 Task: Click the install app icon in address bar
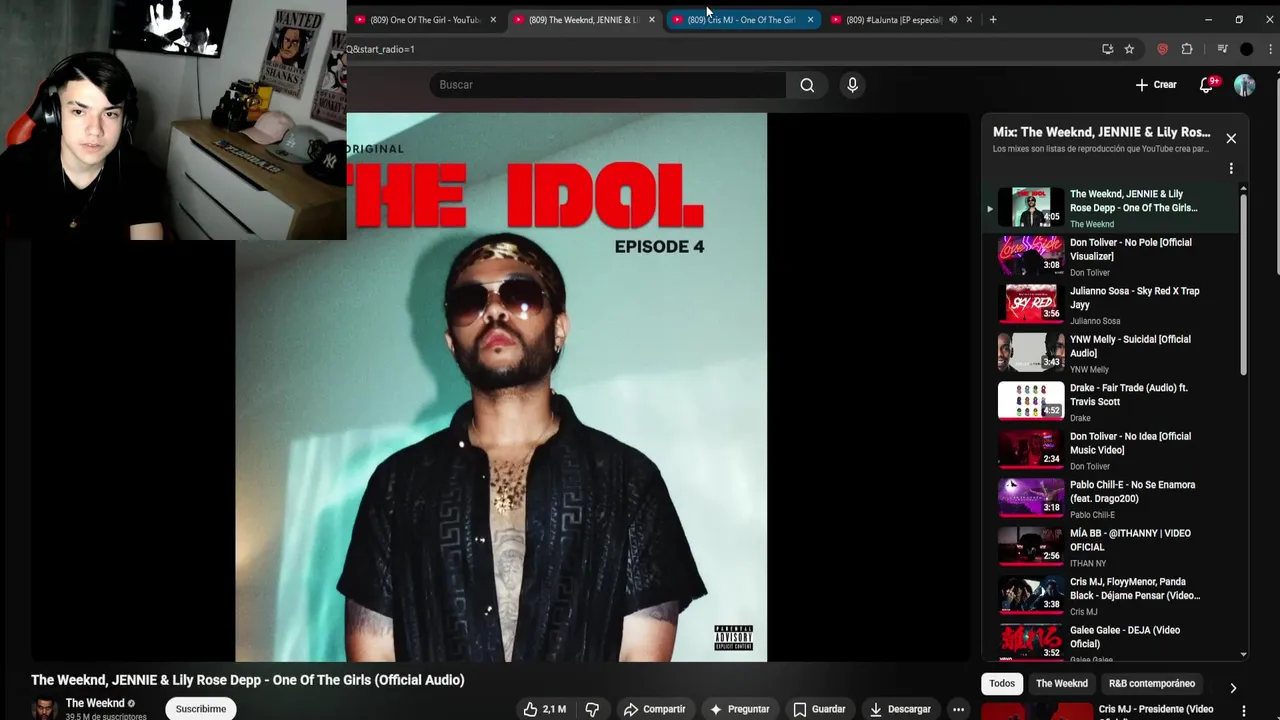tap(1107, 49)
